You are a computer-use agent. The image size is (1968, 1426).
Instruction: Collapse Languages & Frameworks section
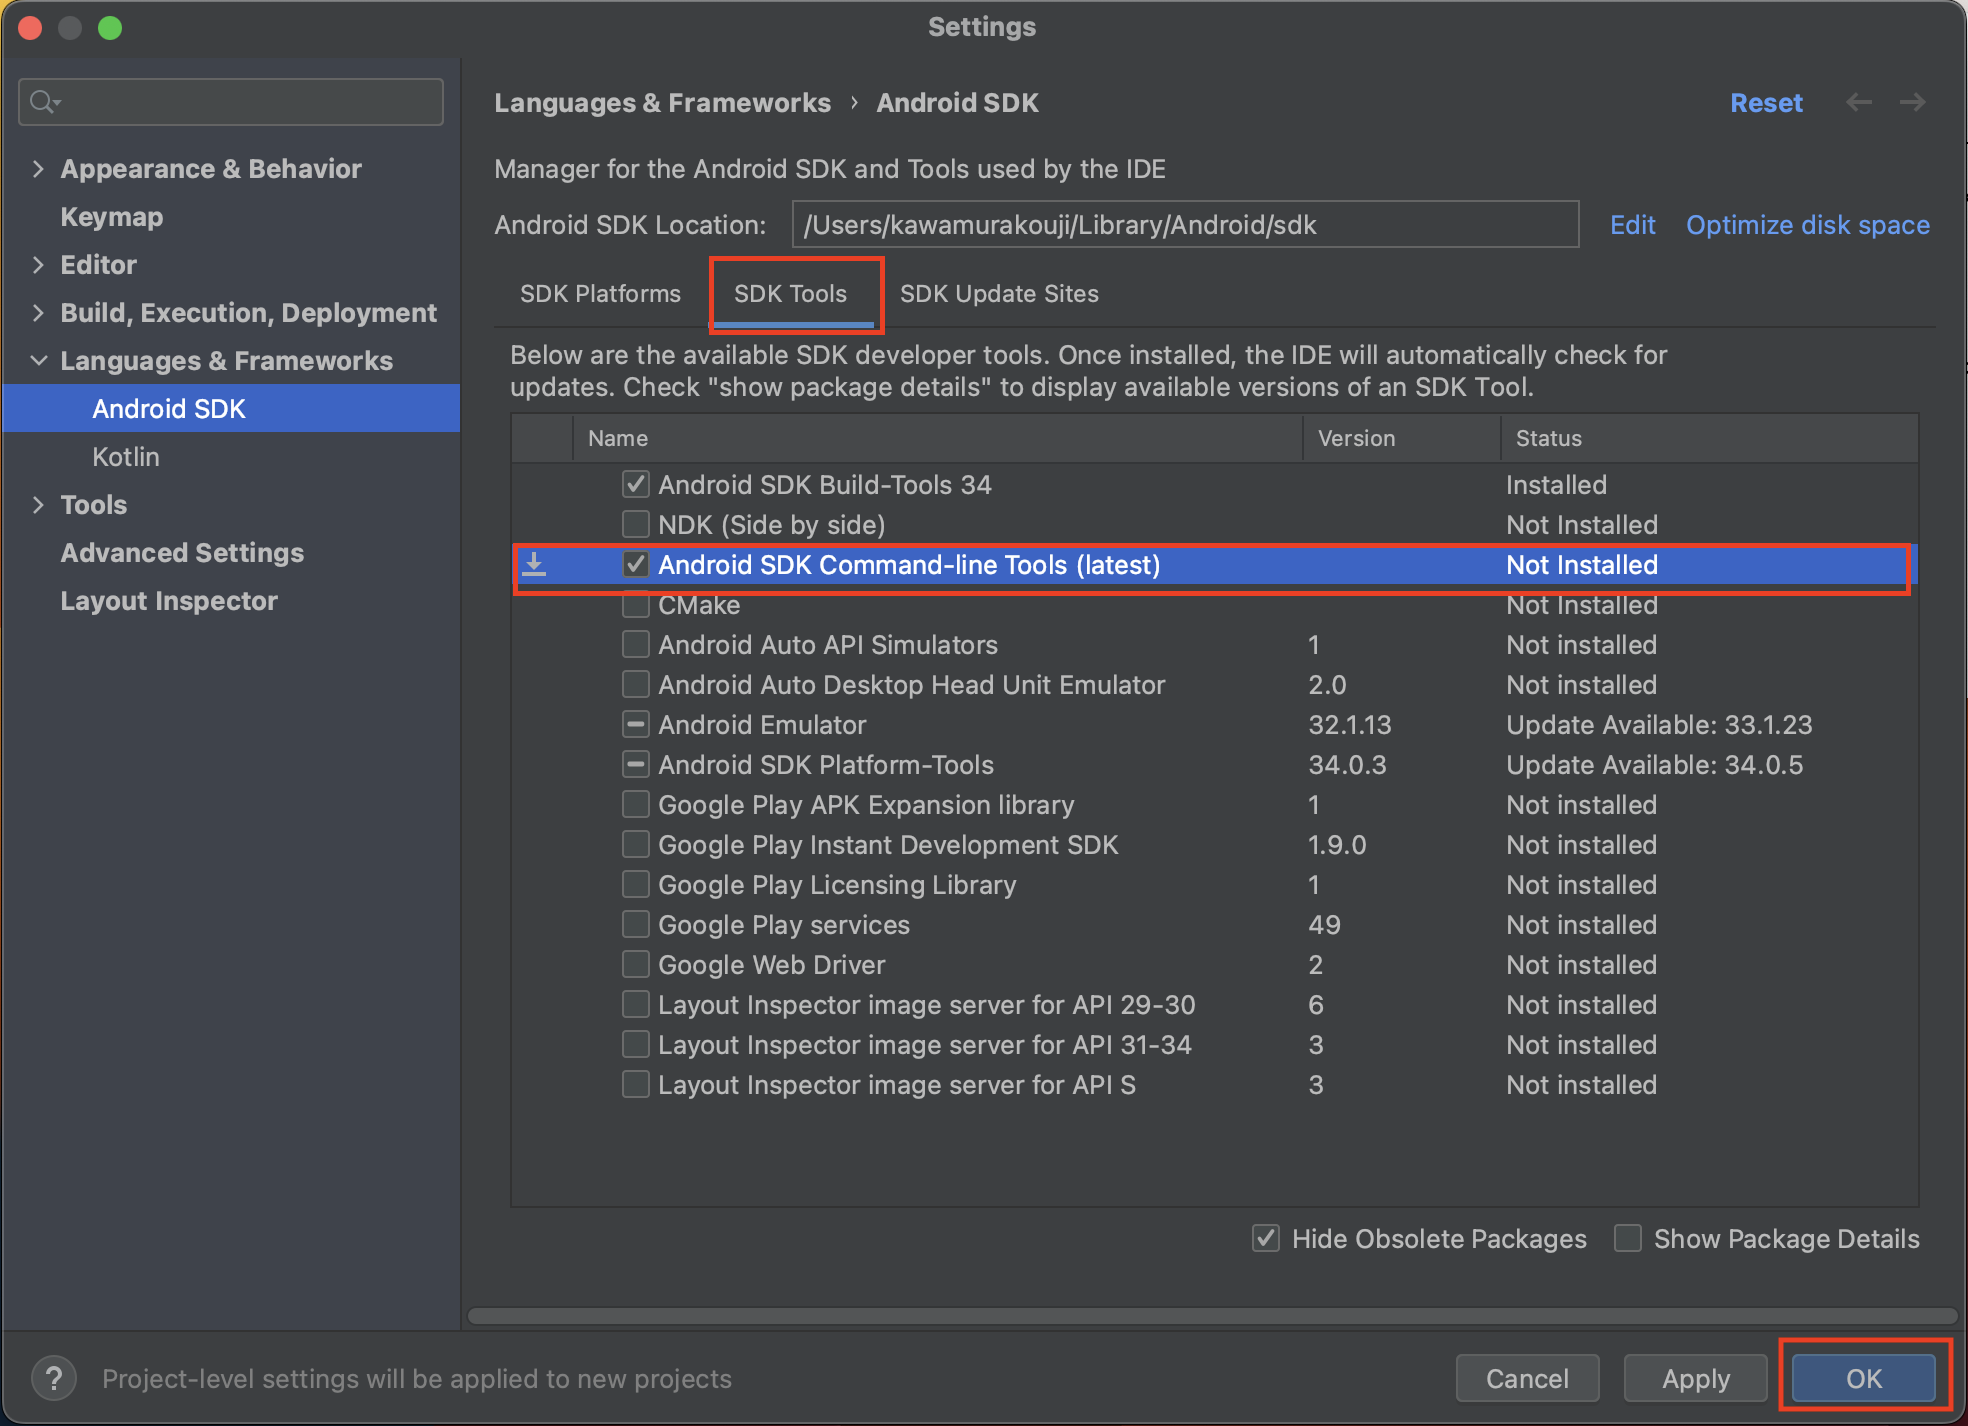click(x=38, y=361)
